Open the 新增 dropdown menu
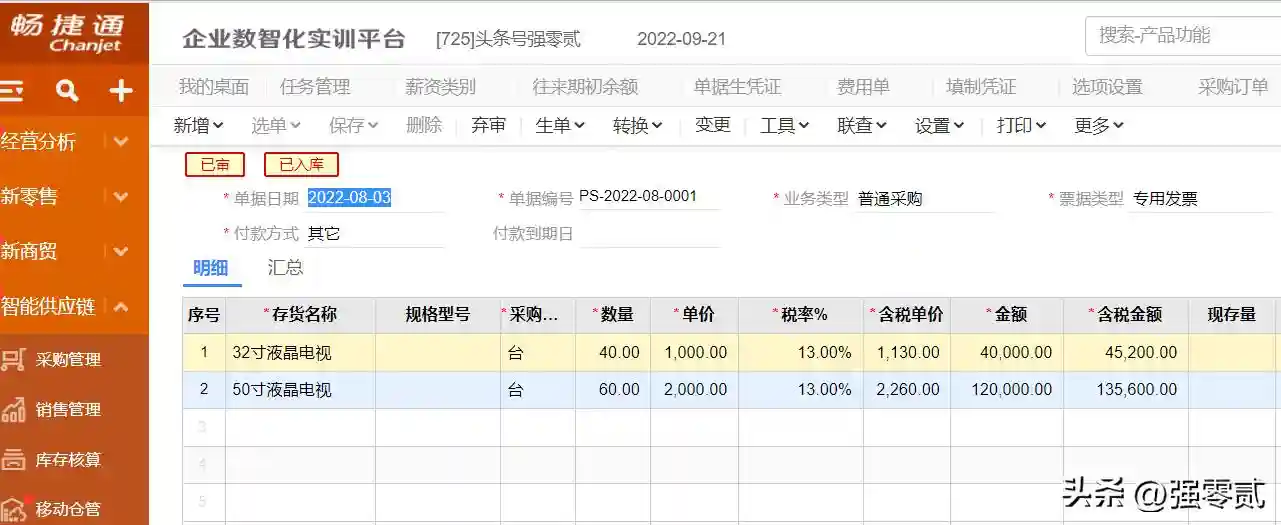 [198, 126]
